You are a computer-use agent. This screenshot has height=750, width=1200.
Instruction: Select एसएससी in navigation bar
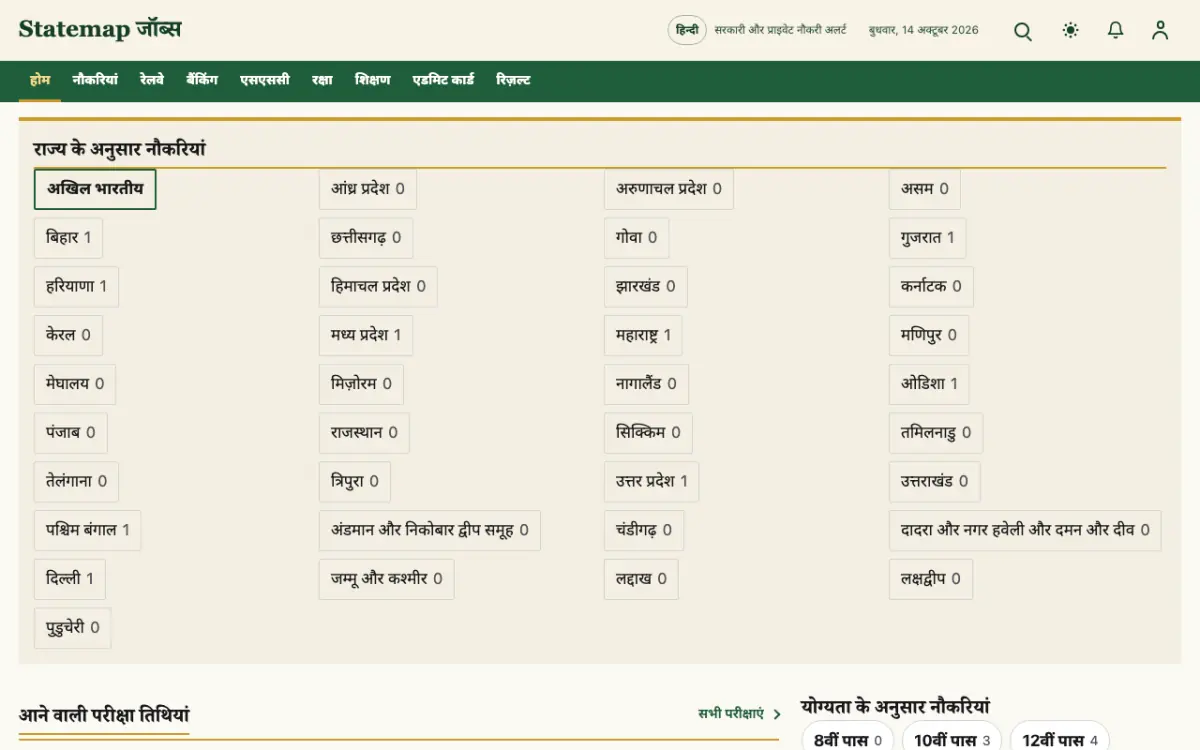point(265,80)
